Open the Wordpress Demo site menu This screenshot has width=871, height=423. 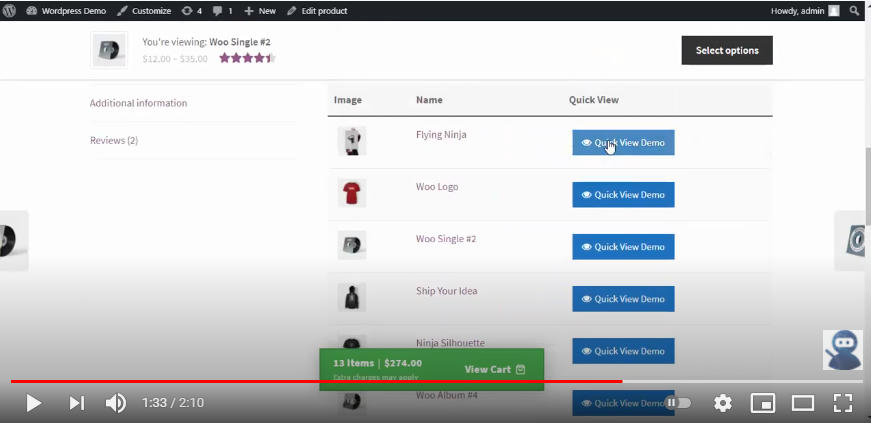pos(66,11)
